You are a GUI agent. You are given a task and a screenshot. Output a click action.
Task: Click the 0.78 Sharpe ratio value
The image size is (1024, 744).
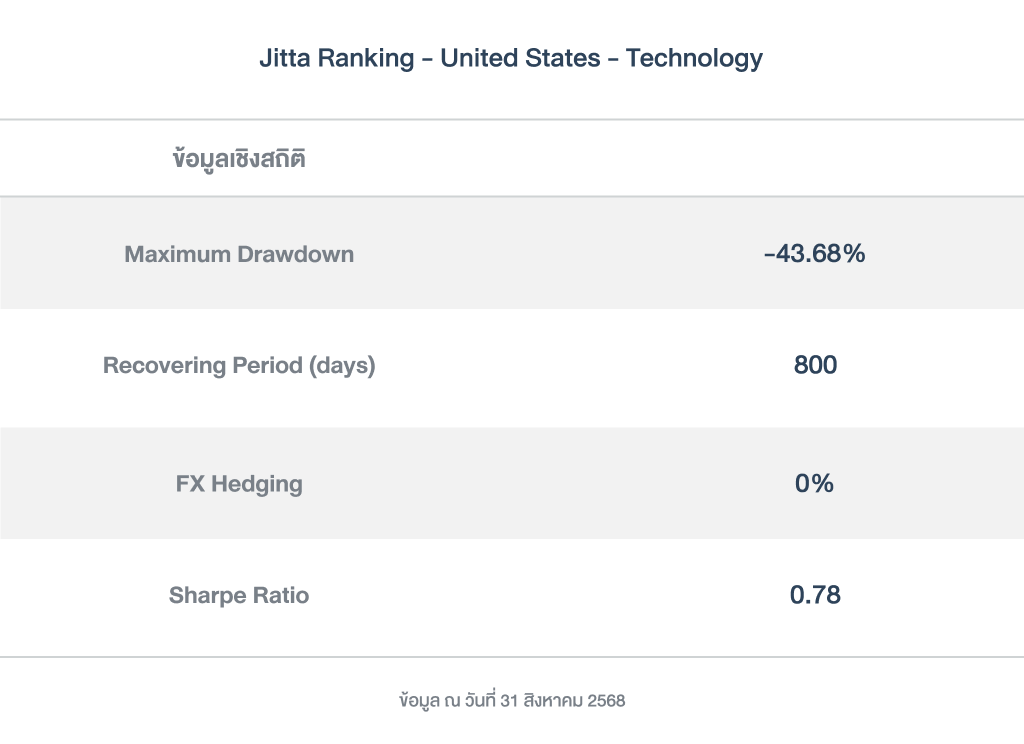(815, 596)
